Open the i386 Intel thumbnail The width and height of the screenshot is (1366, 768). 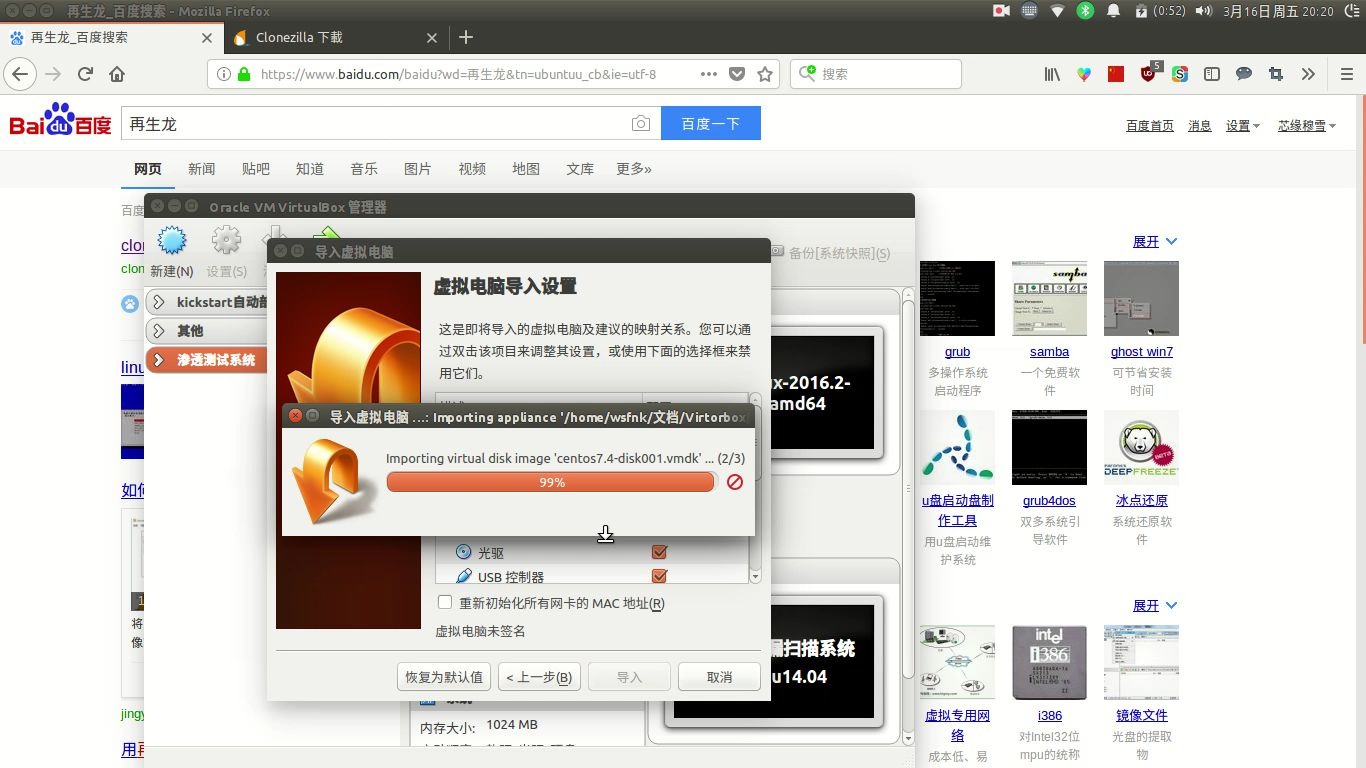(1049, 662)
